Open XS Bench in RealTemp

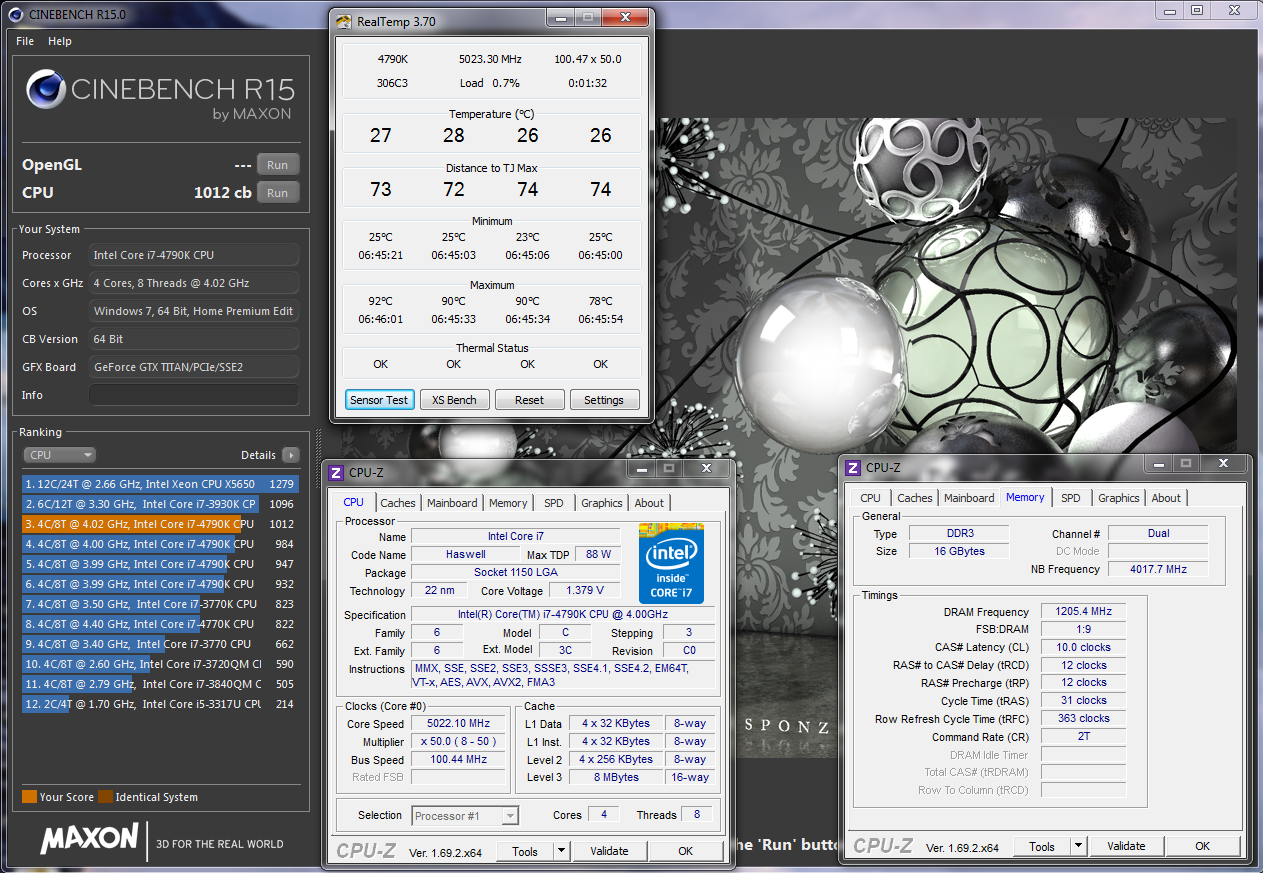click(454, 400)
